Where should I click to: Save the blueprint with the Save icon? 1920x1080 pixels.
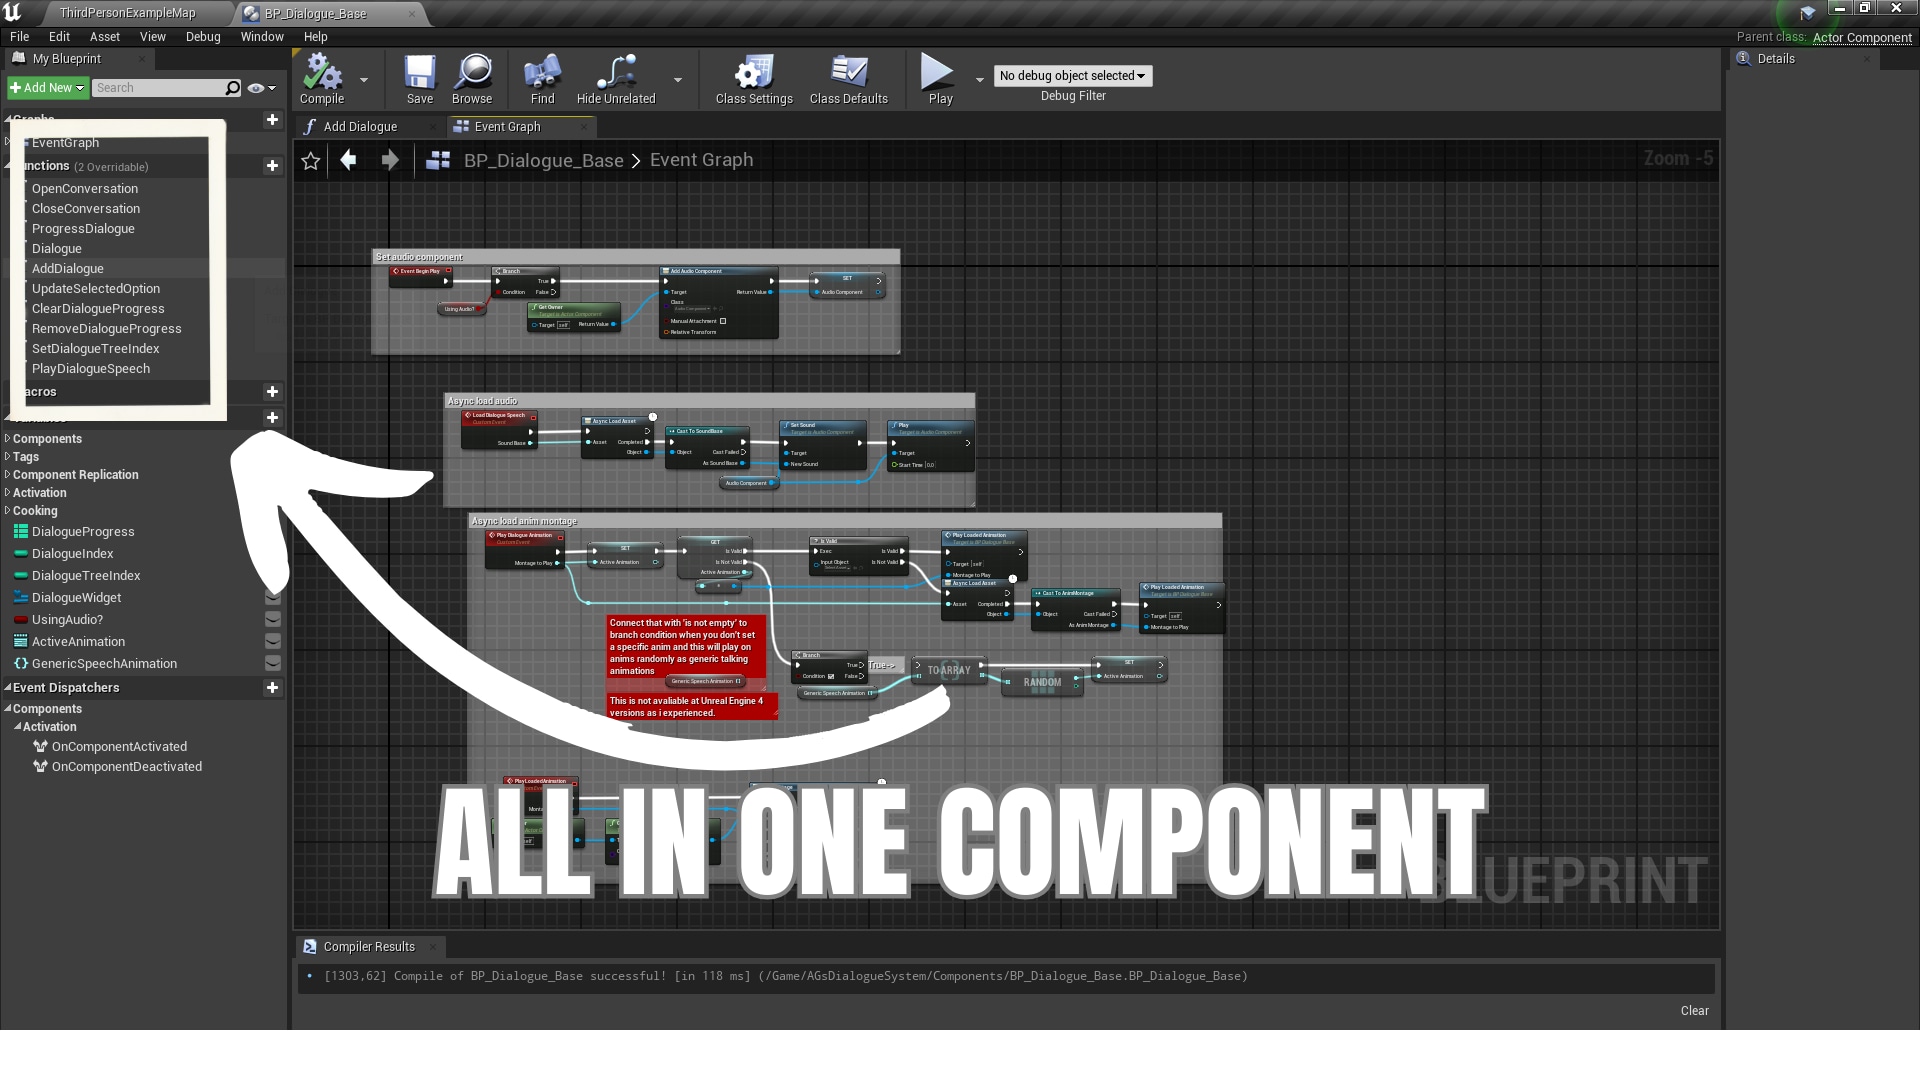419,80
